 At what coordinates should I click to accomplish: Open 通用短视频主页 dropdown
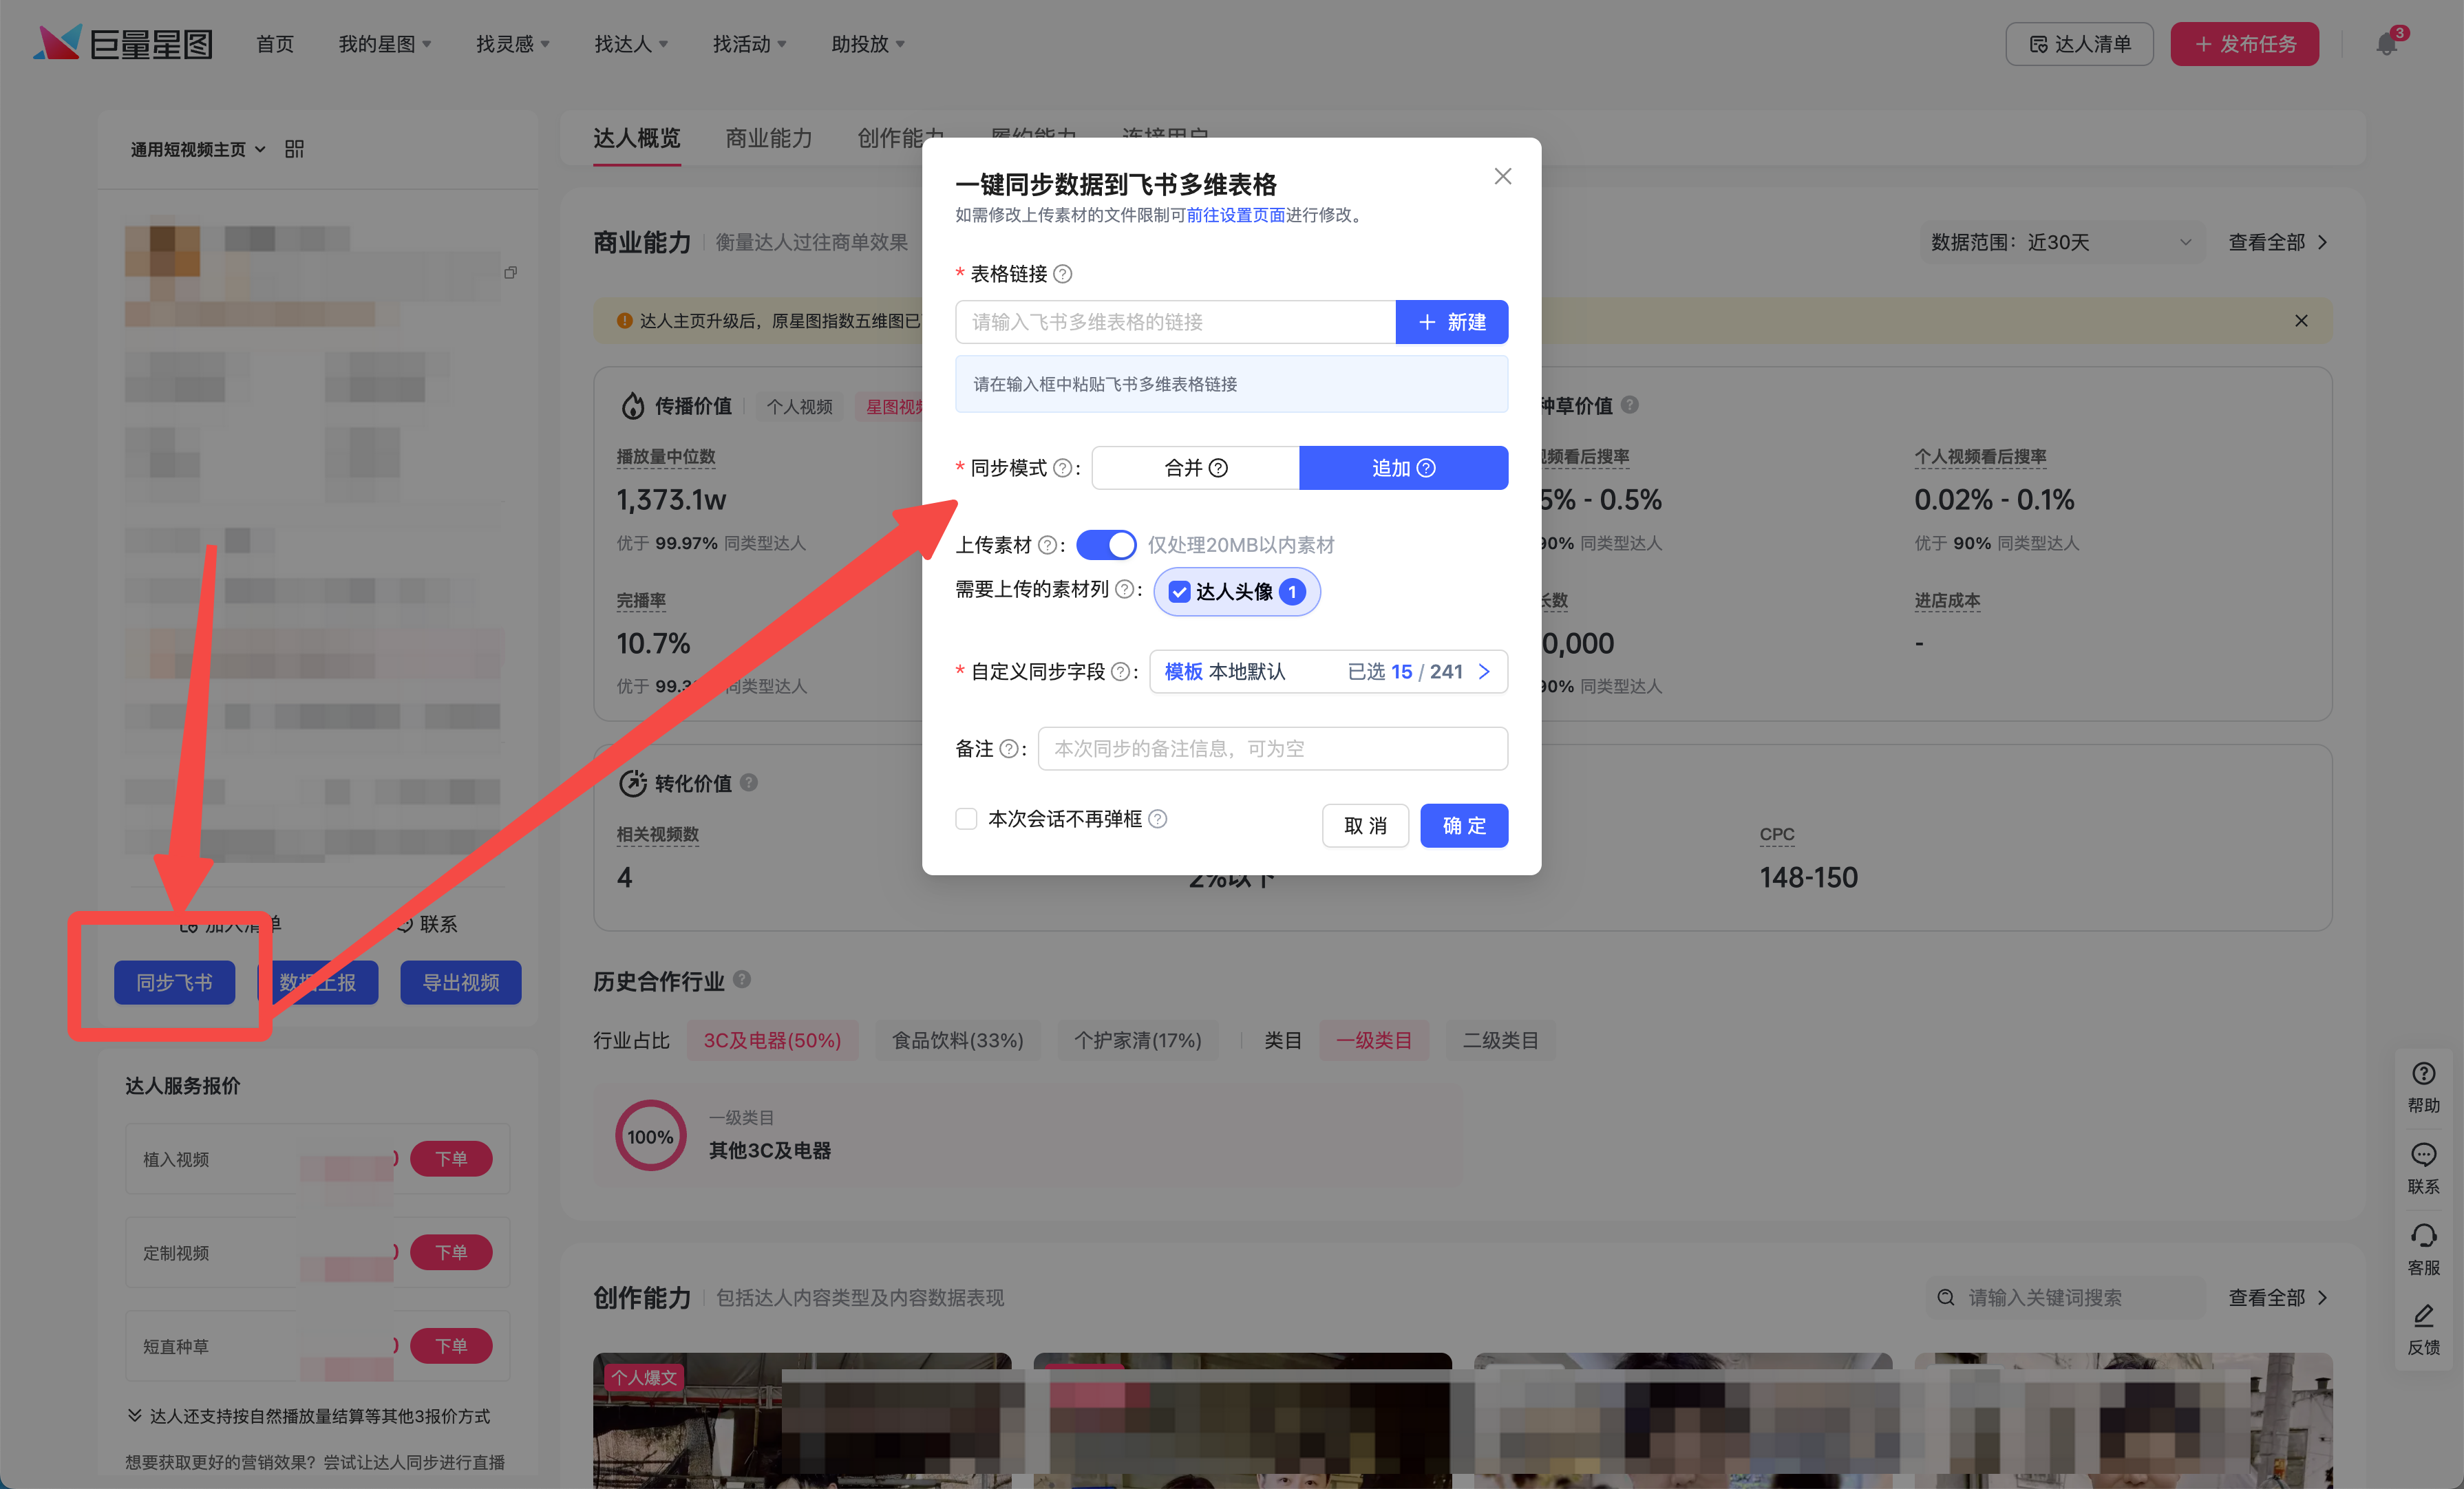pyautogui.click(x=198, y=149)
